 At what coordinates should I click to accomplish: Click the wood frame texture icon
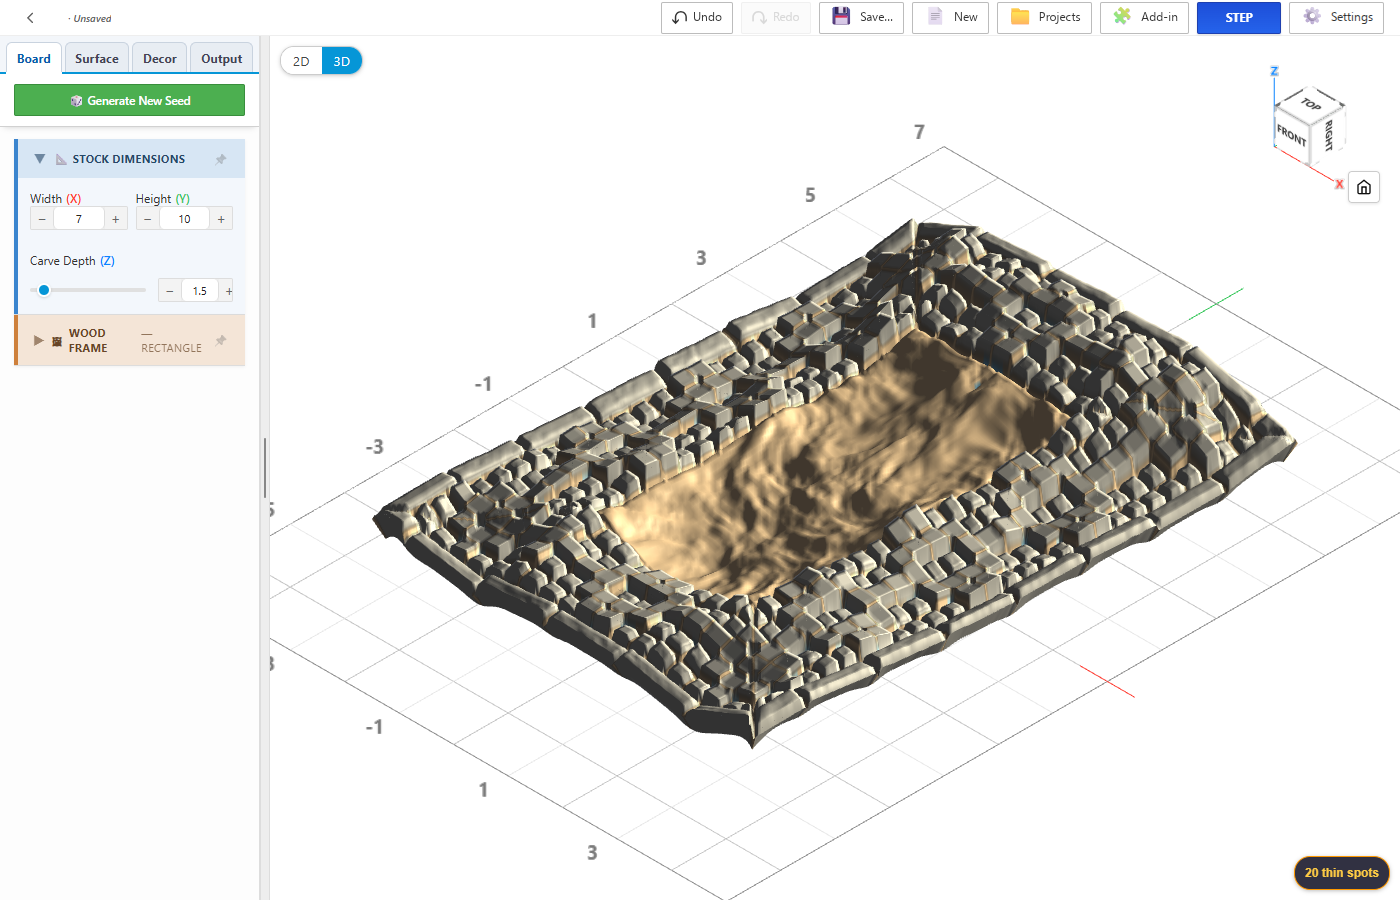point(57,341)
